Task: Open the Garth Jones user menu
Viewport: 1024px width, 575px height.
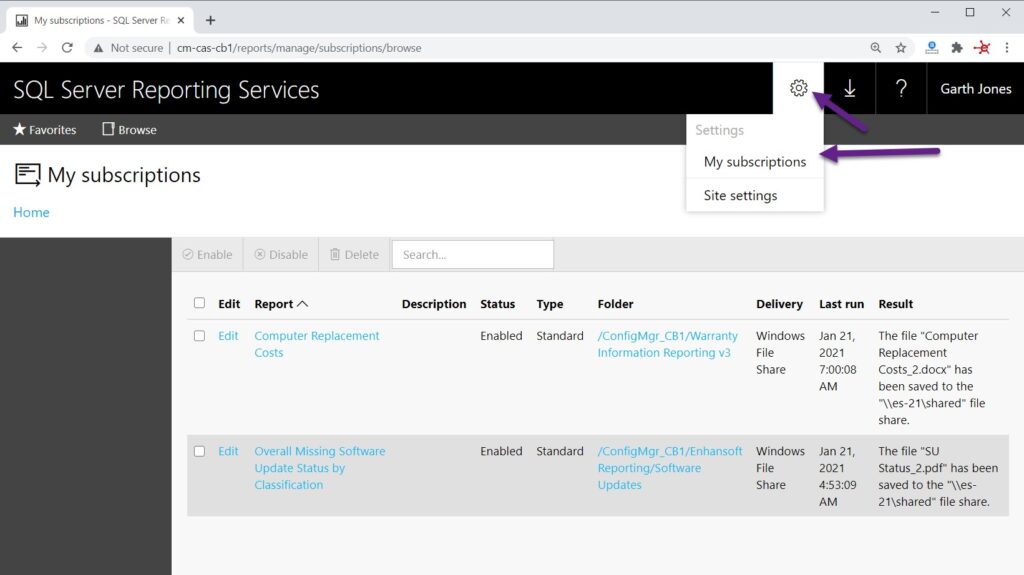Action: pyautogui.click(x=975, y=89)
